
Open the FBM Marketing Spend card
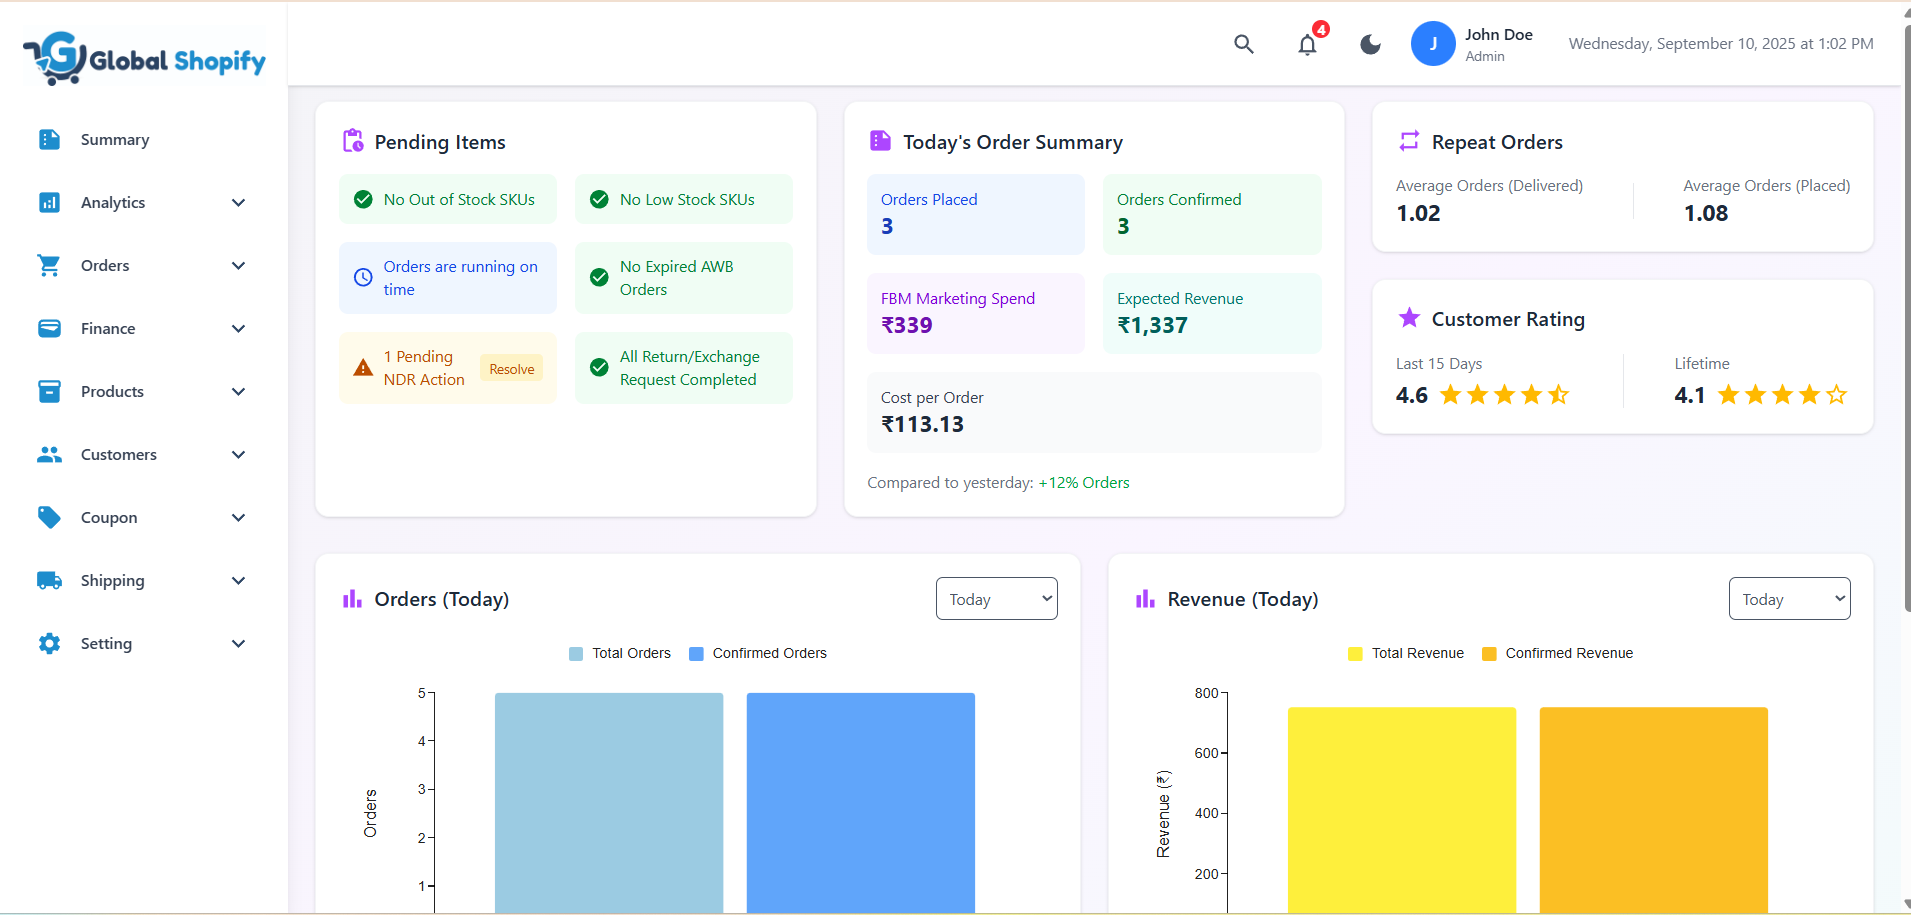(x=975, y=313)
